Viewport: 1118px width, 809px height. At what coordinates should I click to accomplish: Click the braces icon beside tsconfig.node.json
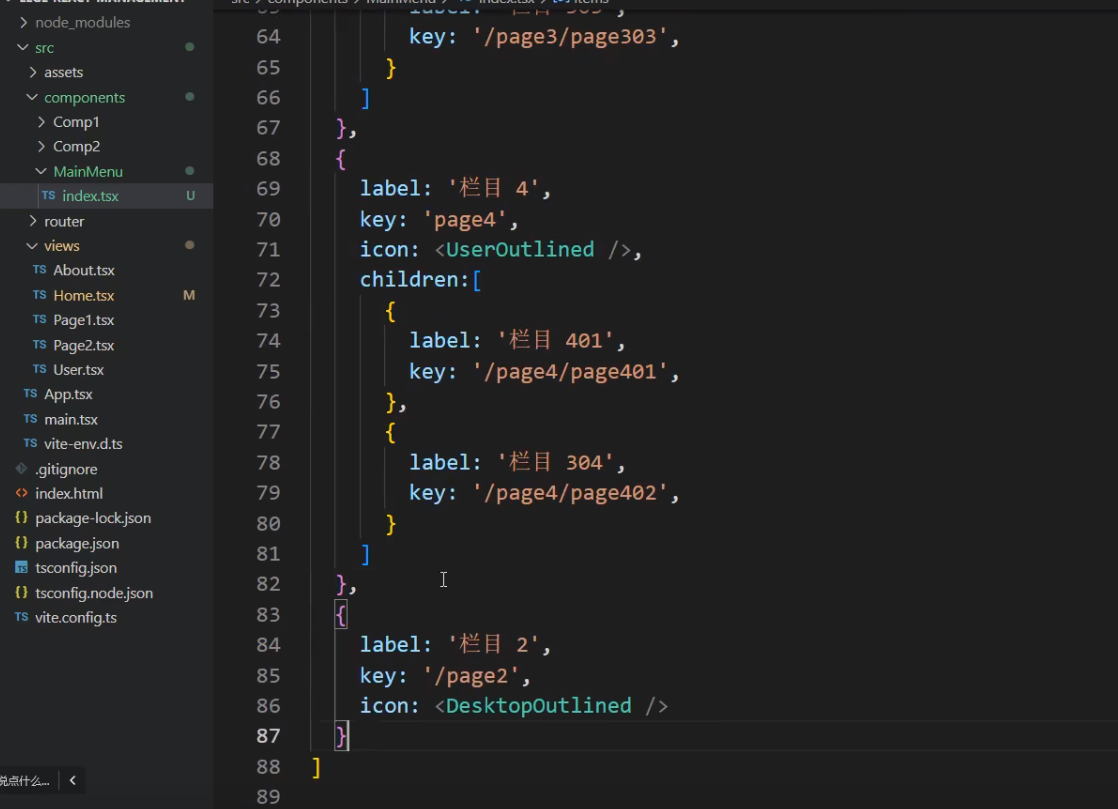pyautogui.click(x=21, y=593)
